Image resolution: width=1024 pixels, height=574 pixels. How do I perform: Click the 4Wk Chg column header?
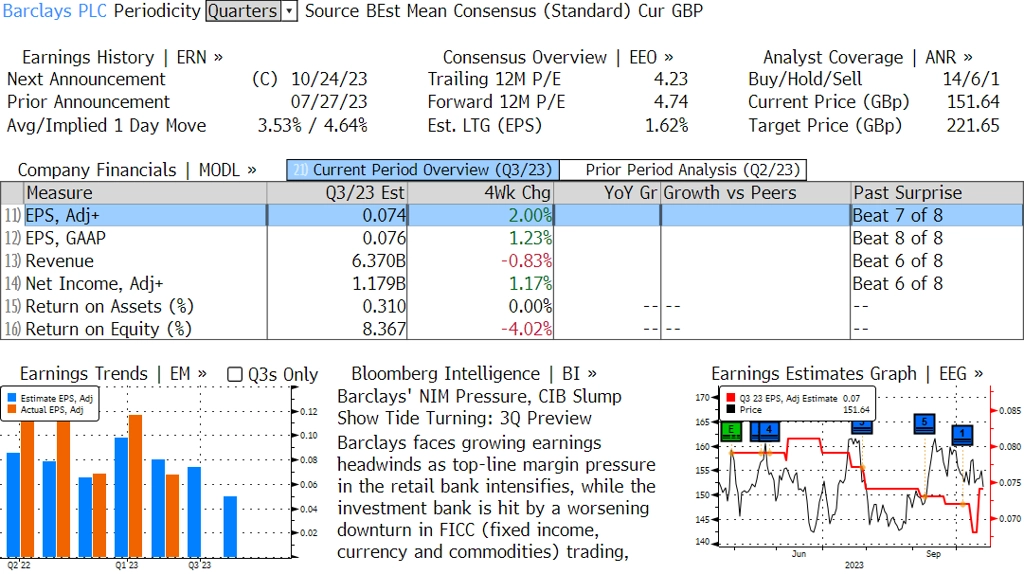[x=480, y=193]
